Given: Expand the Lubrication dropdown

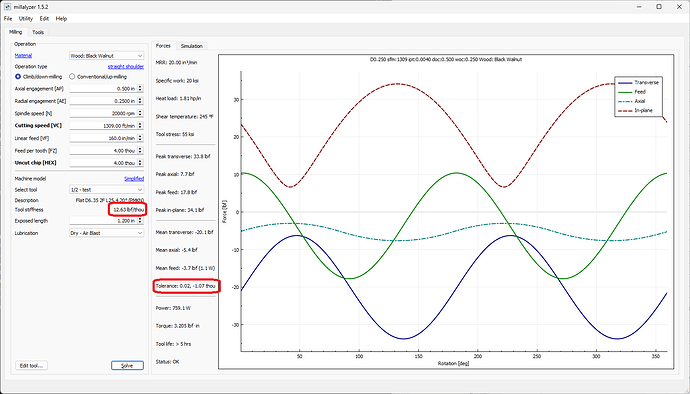Looking at the screenshot, I should pos(106,233).
